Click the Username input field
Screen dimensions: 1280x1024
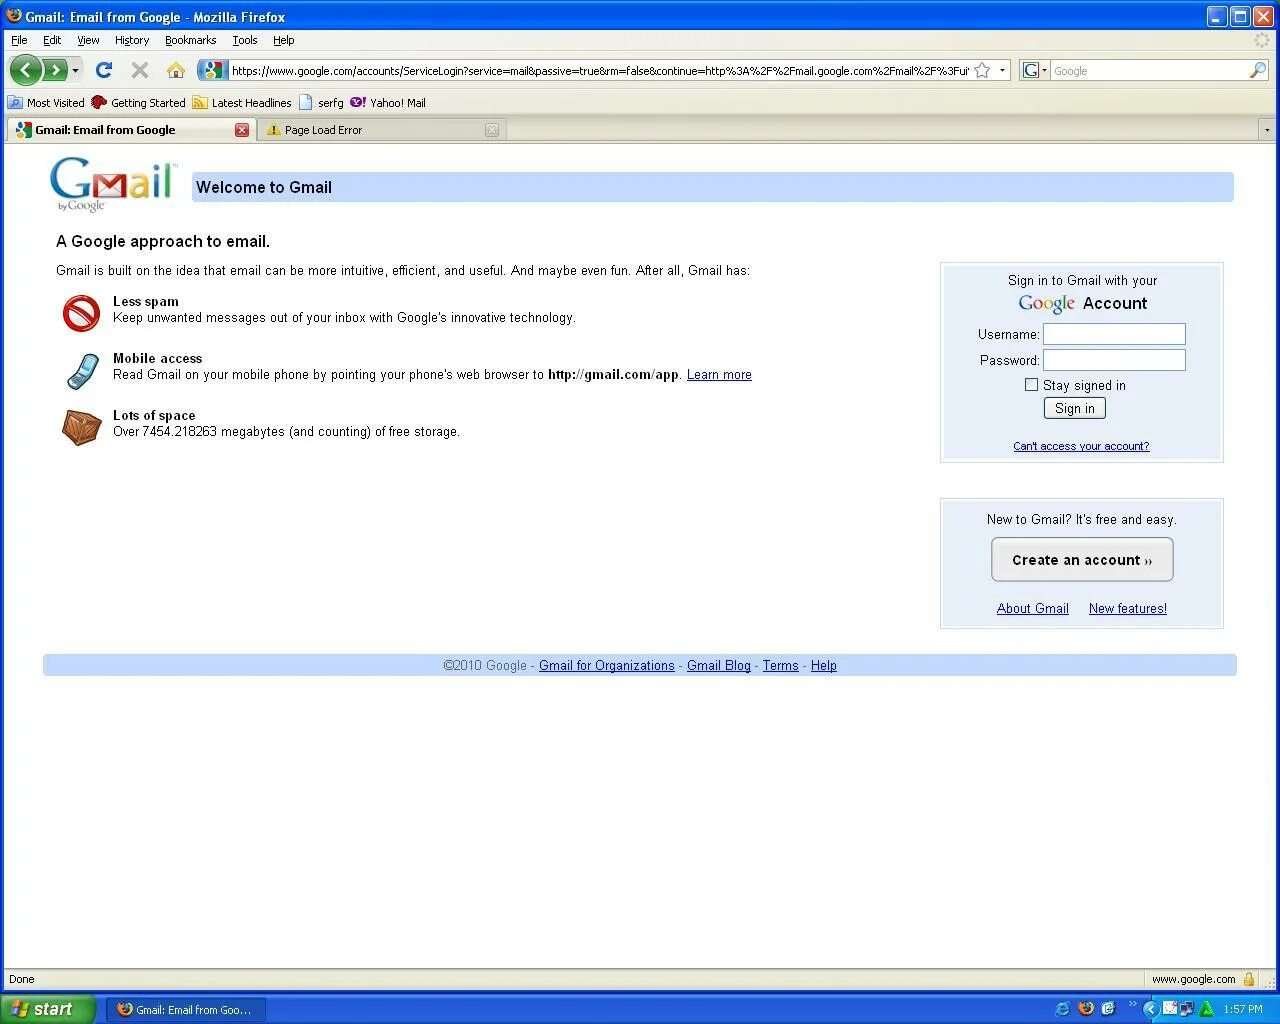click(x=1114, y=334)
